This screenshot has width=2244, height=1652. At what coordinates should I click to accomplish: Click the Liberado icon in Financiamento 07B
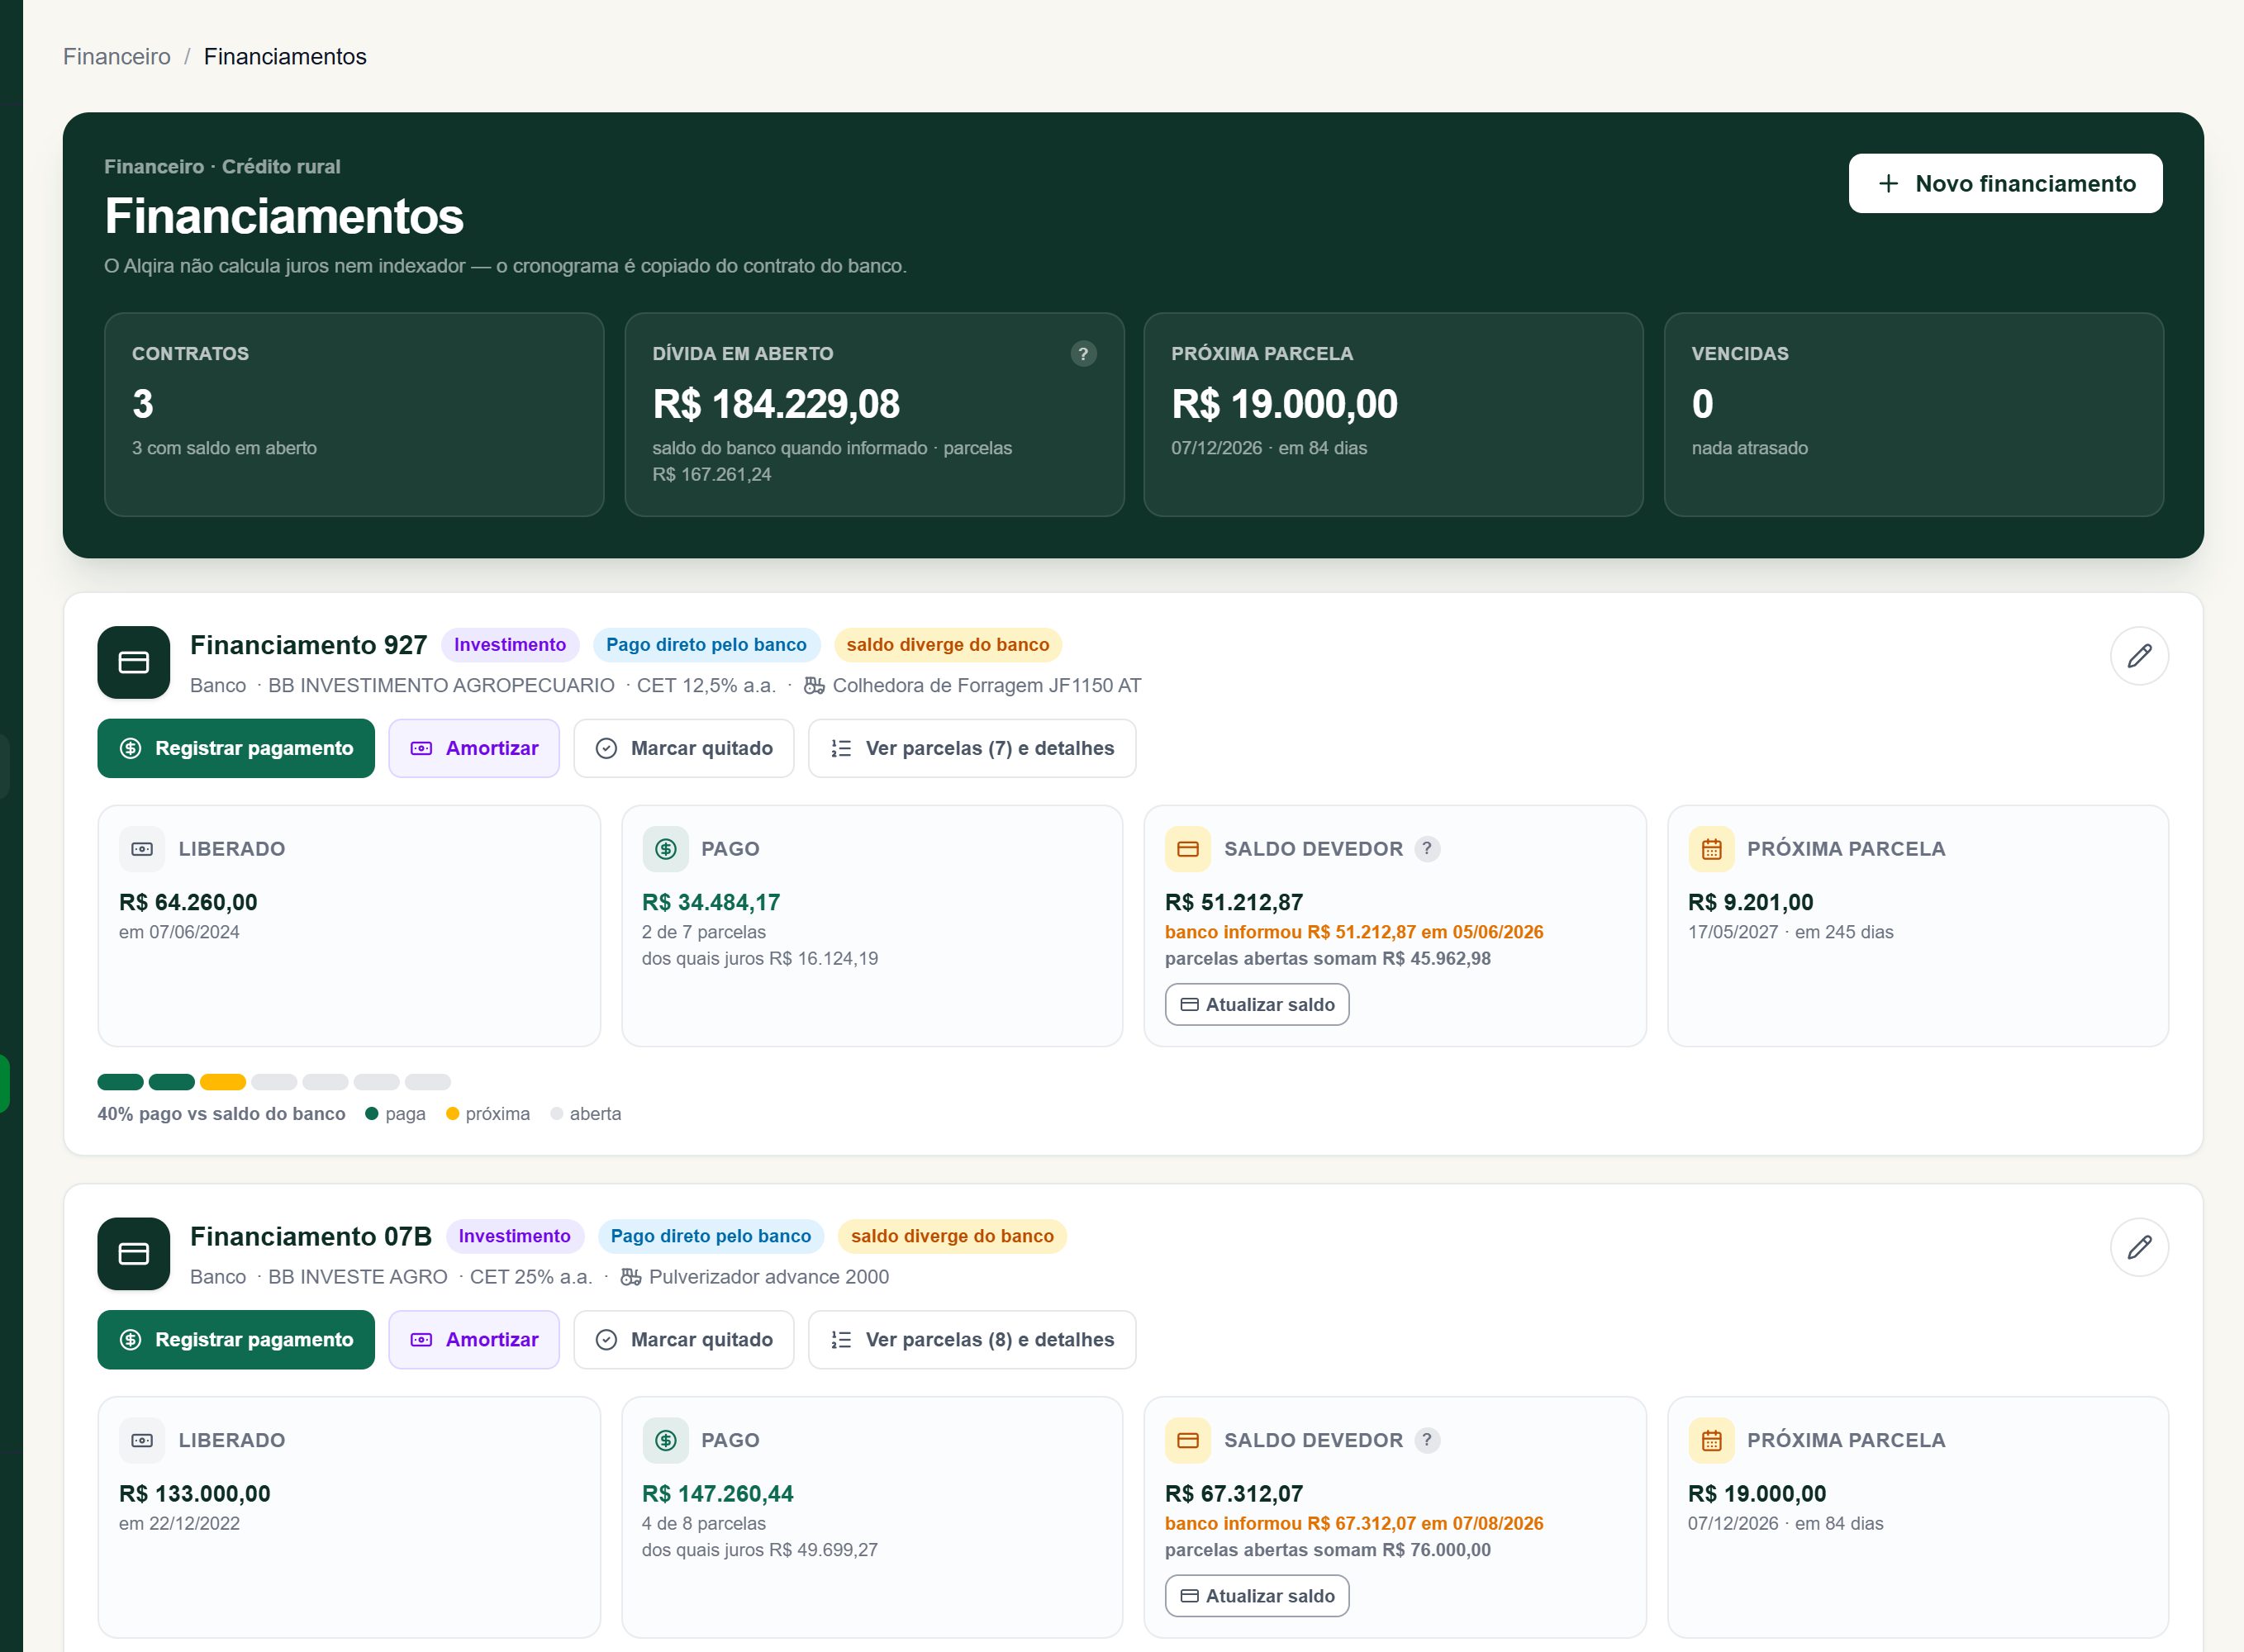(x=142, y=1440)
